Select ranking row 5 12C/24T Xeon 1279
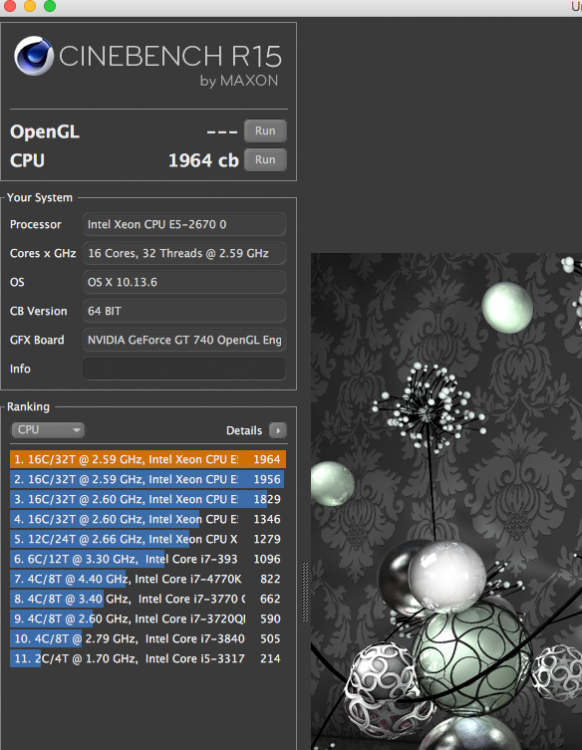Screen dimensions: 582x750 (x=148, y=539)
